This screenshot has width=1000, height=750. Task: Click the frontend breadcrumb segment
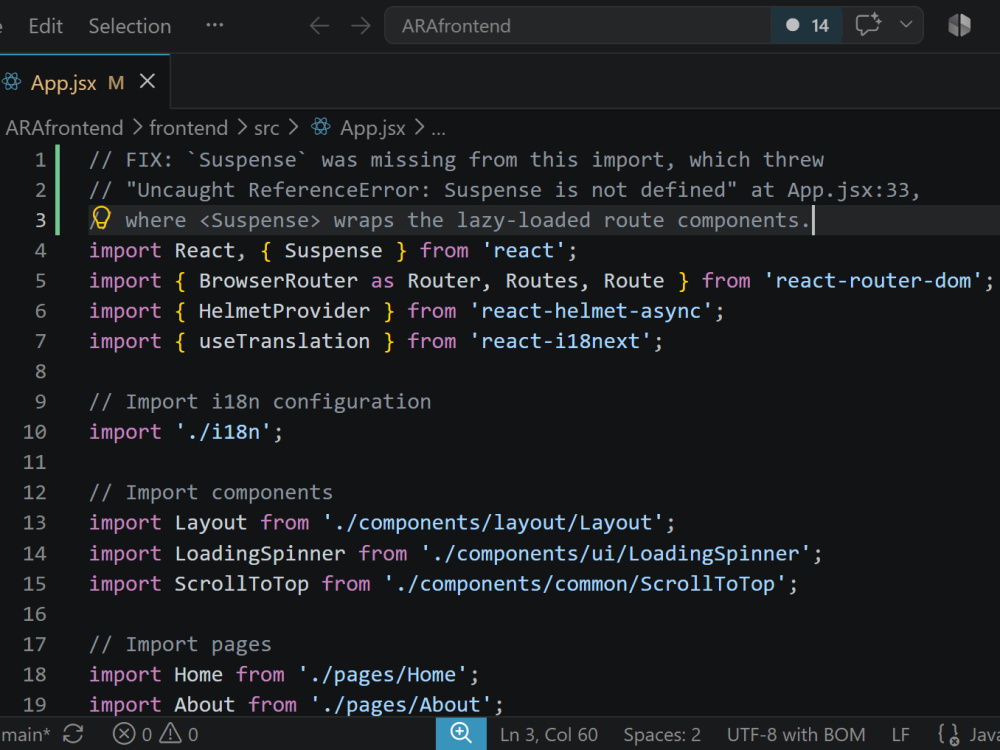pyautogui.click(x=188, y=128)
